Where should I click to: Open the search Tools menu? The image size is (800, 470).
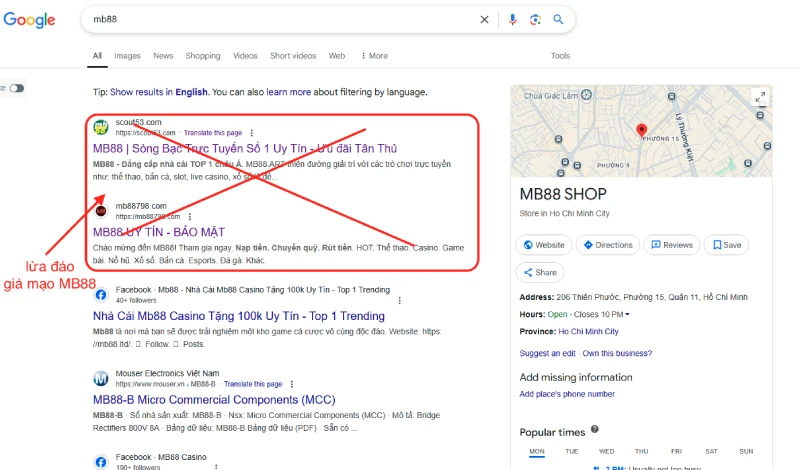(560, 56)
